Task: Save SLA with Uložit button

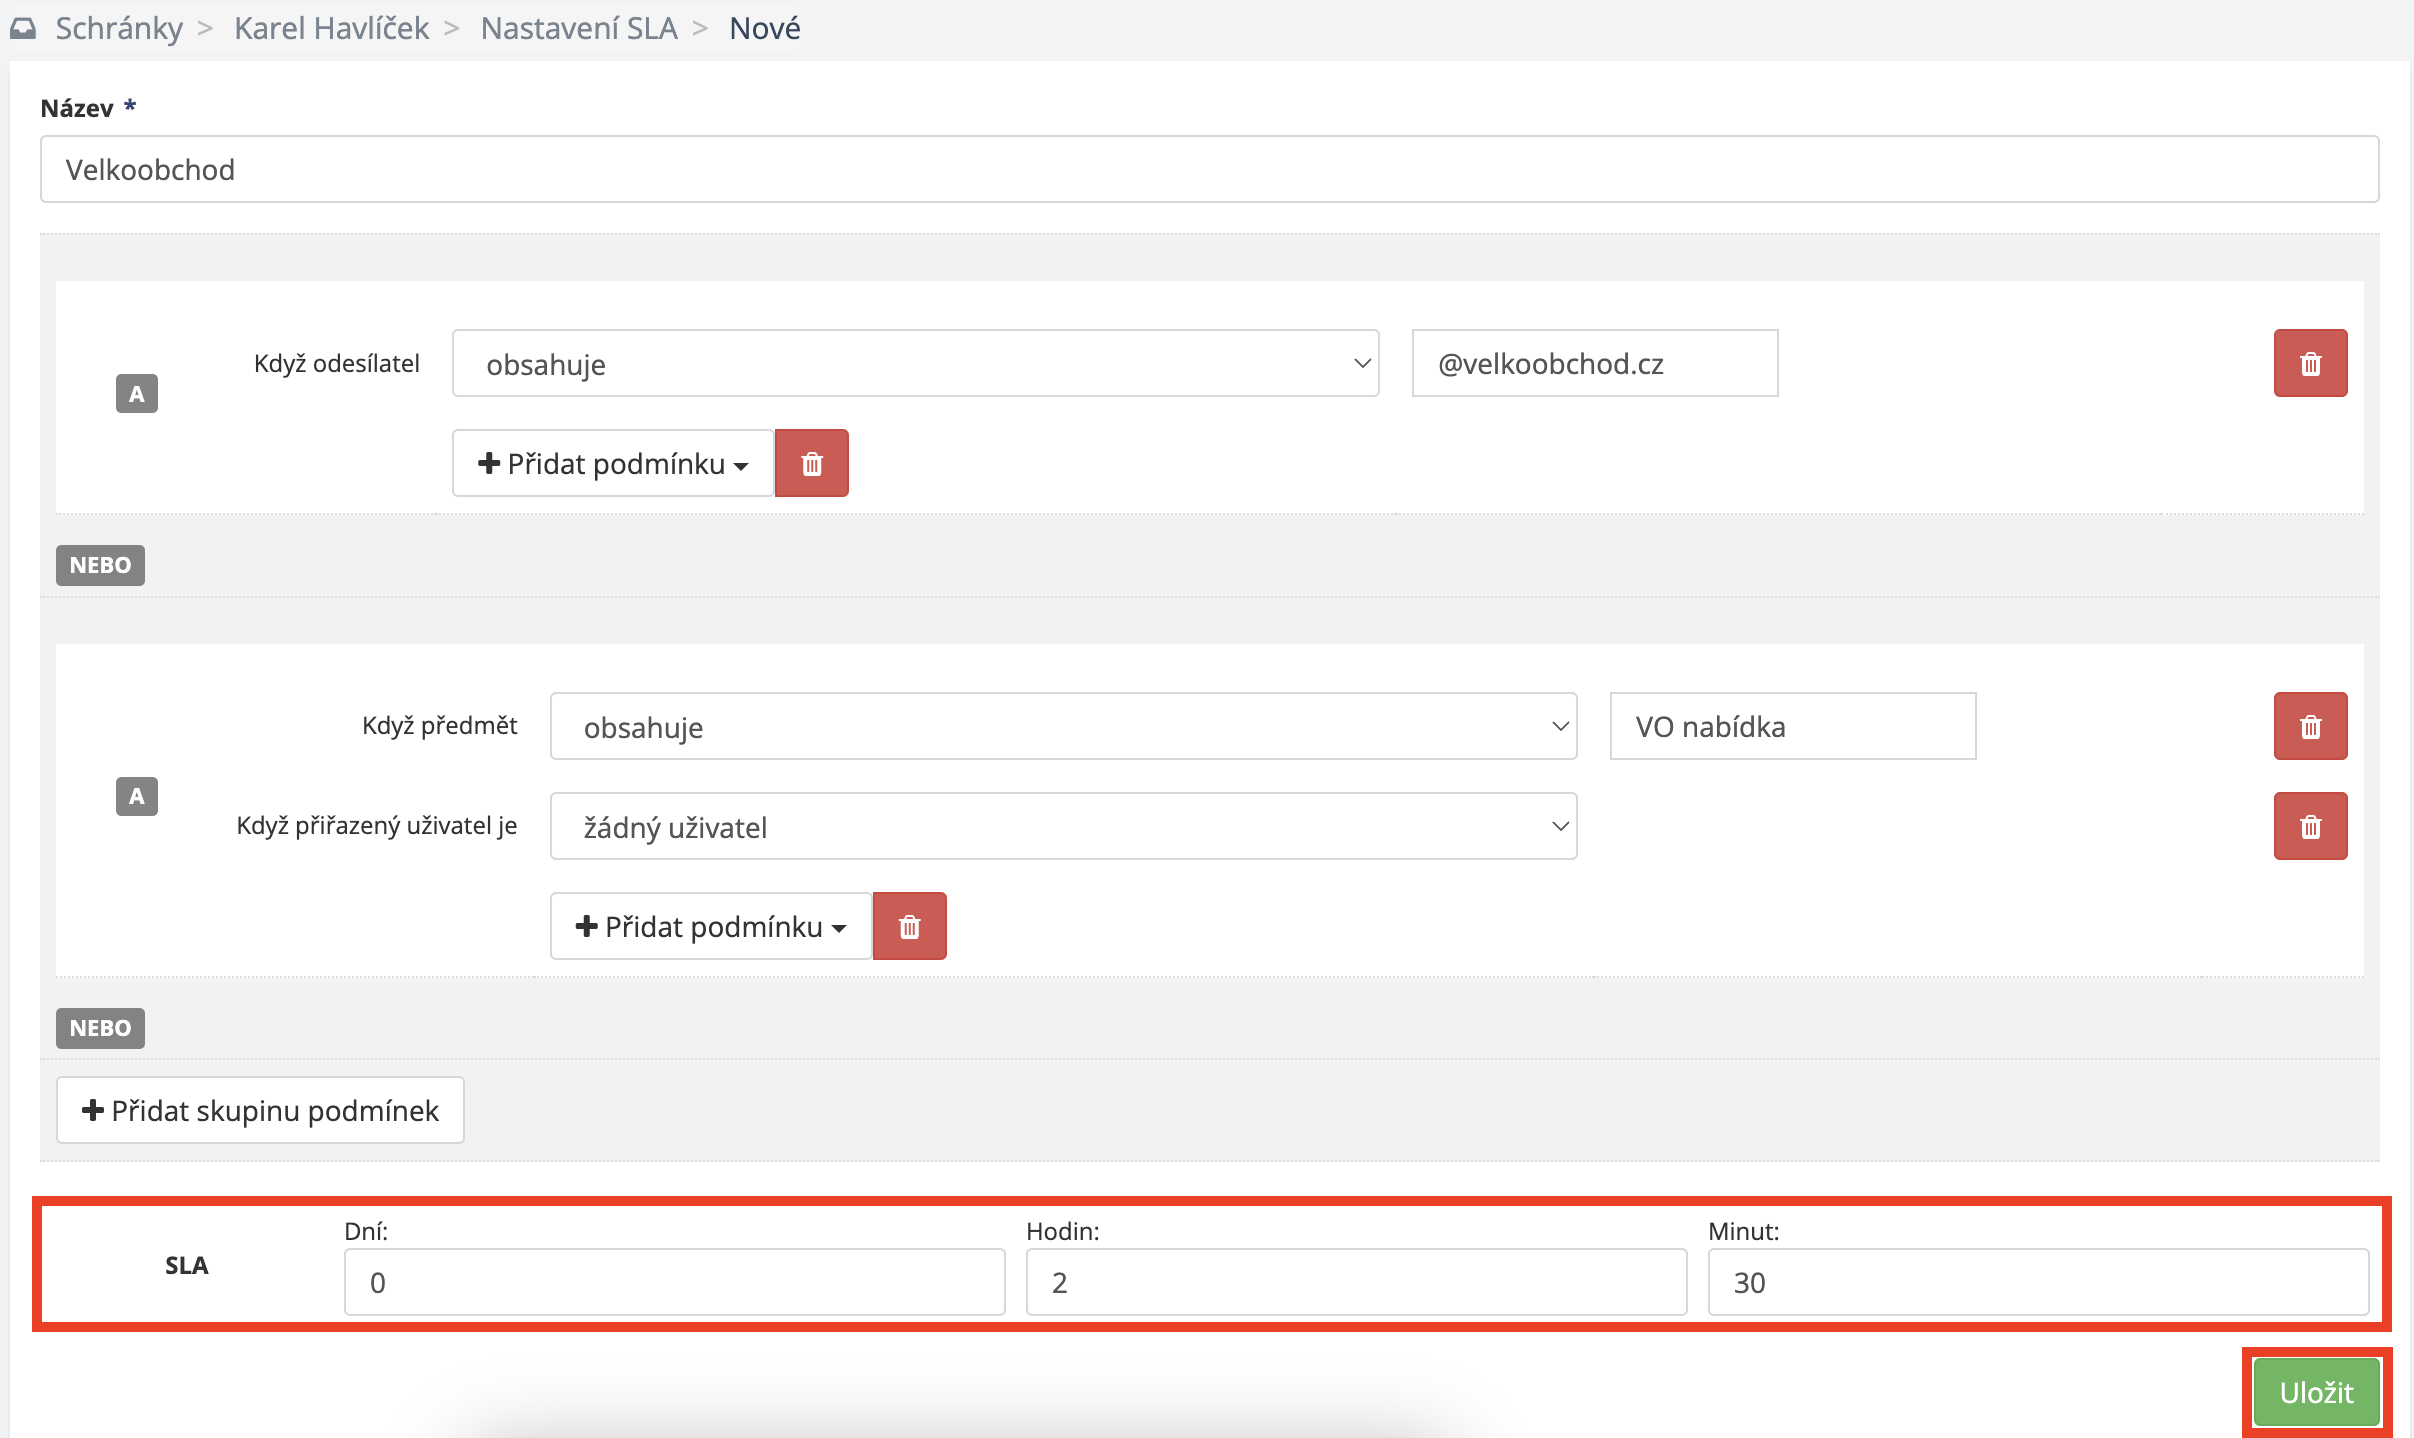Action: [2316, 1392]
